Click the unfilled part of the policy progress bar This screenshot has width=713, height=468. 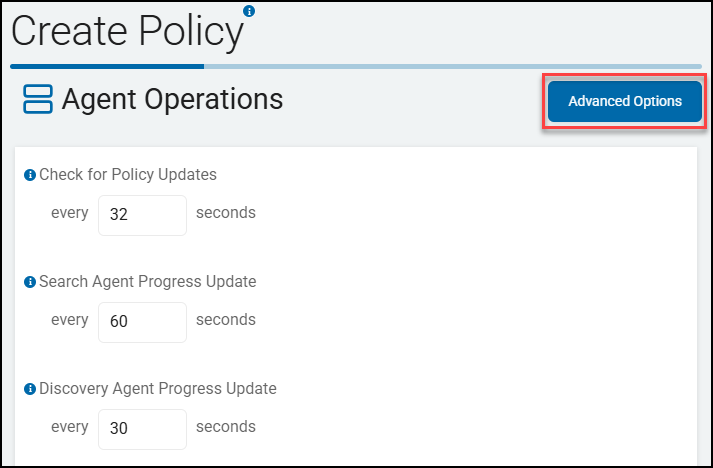[x=450, y=67]
